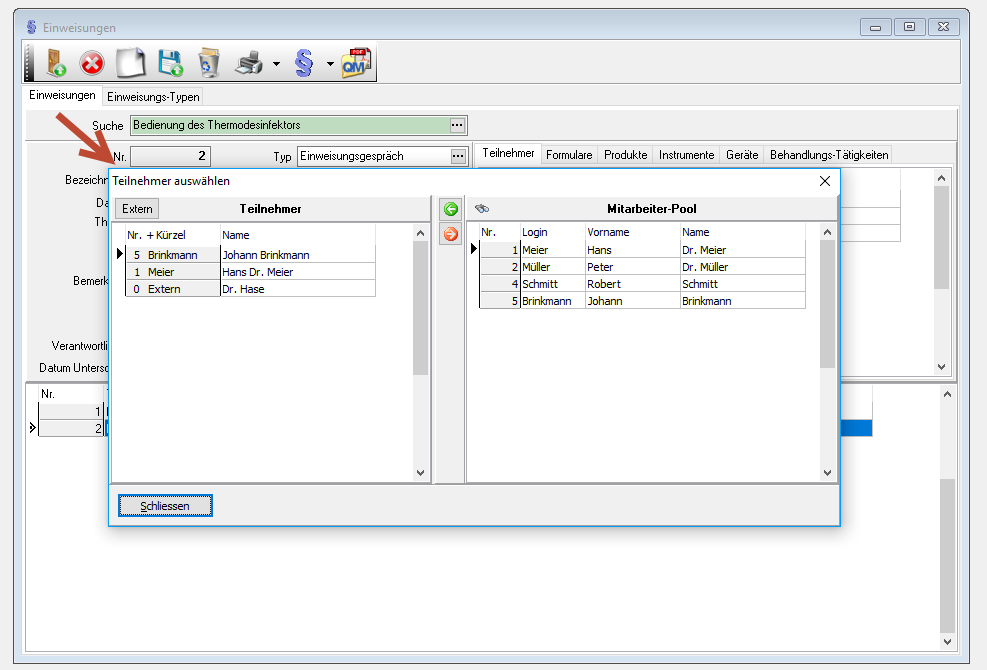
Task: Save using the floppy disk icon
Action: [170, 64]
